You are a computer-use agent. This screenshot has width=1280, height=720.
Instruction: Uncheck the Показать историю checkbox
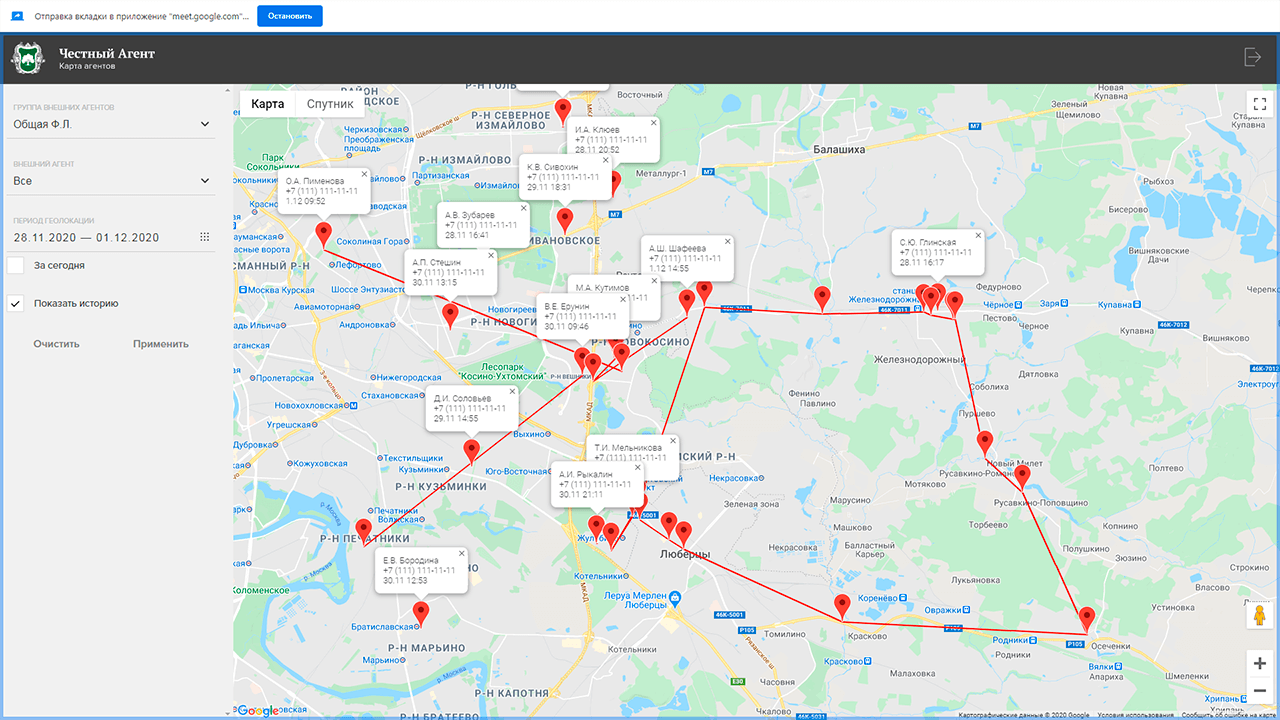pyautogui.click(x=15, y=303)
